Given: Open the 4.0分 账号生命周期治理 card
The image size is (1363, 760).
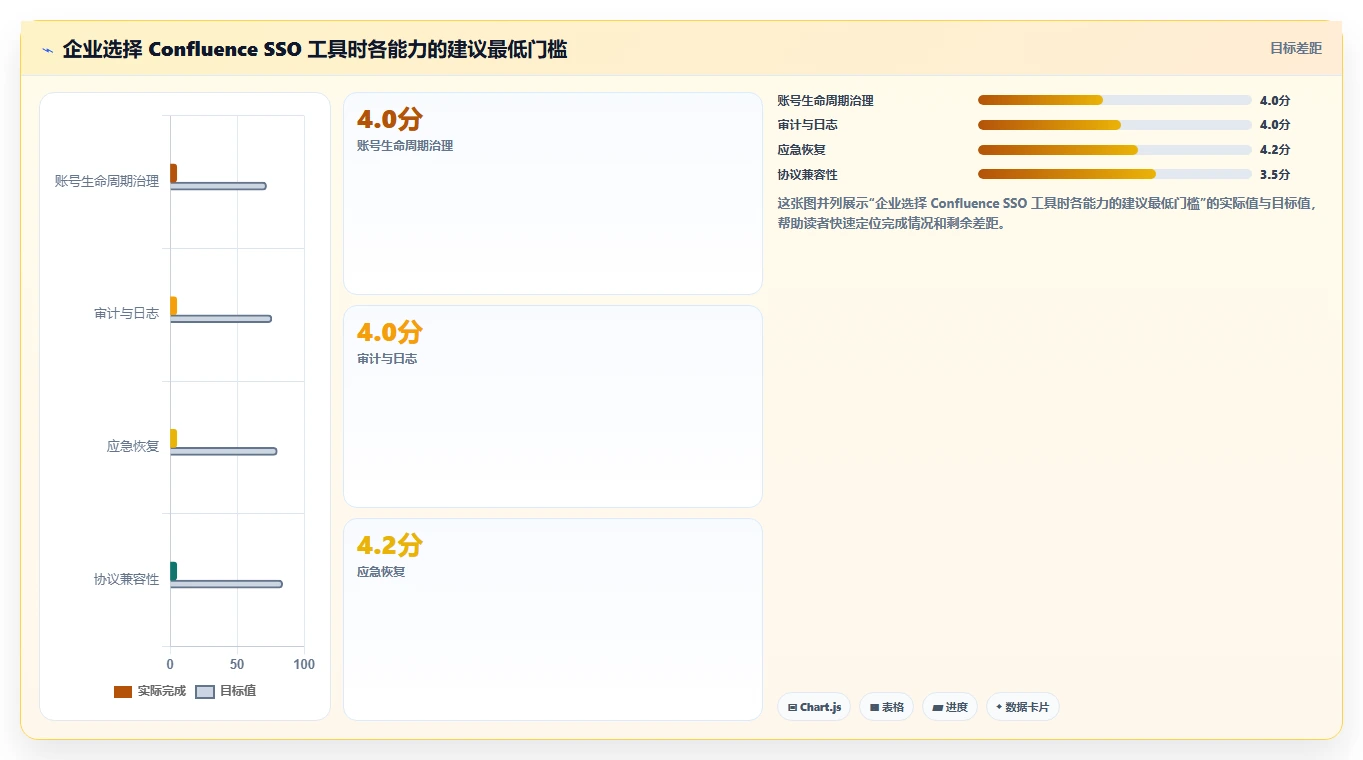Looking at the screenshot, I should click(553, 194).
